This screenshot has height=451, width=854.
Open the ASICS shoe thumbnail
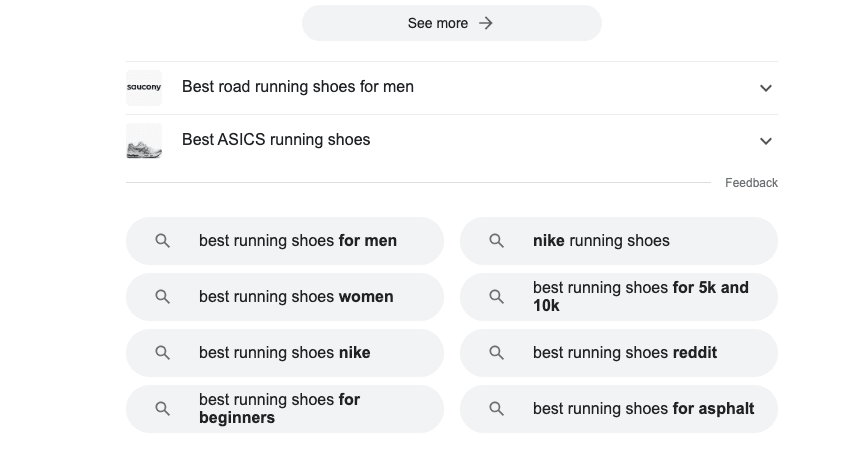(144, 141)
